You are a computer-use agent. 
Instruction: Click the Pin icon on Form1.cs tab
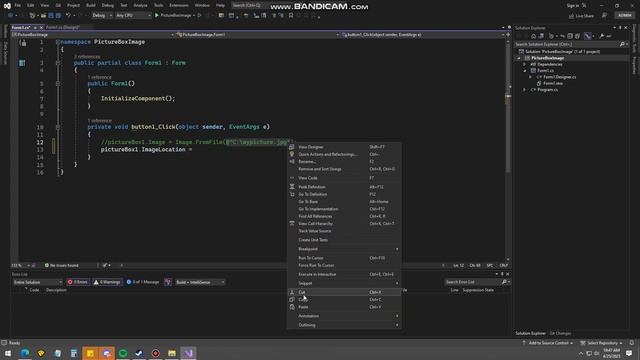pos(35,27)
